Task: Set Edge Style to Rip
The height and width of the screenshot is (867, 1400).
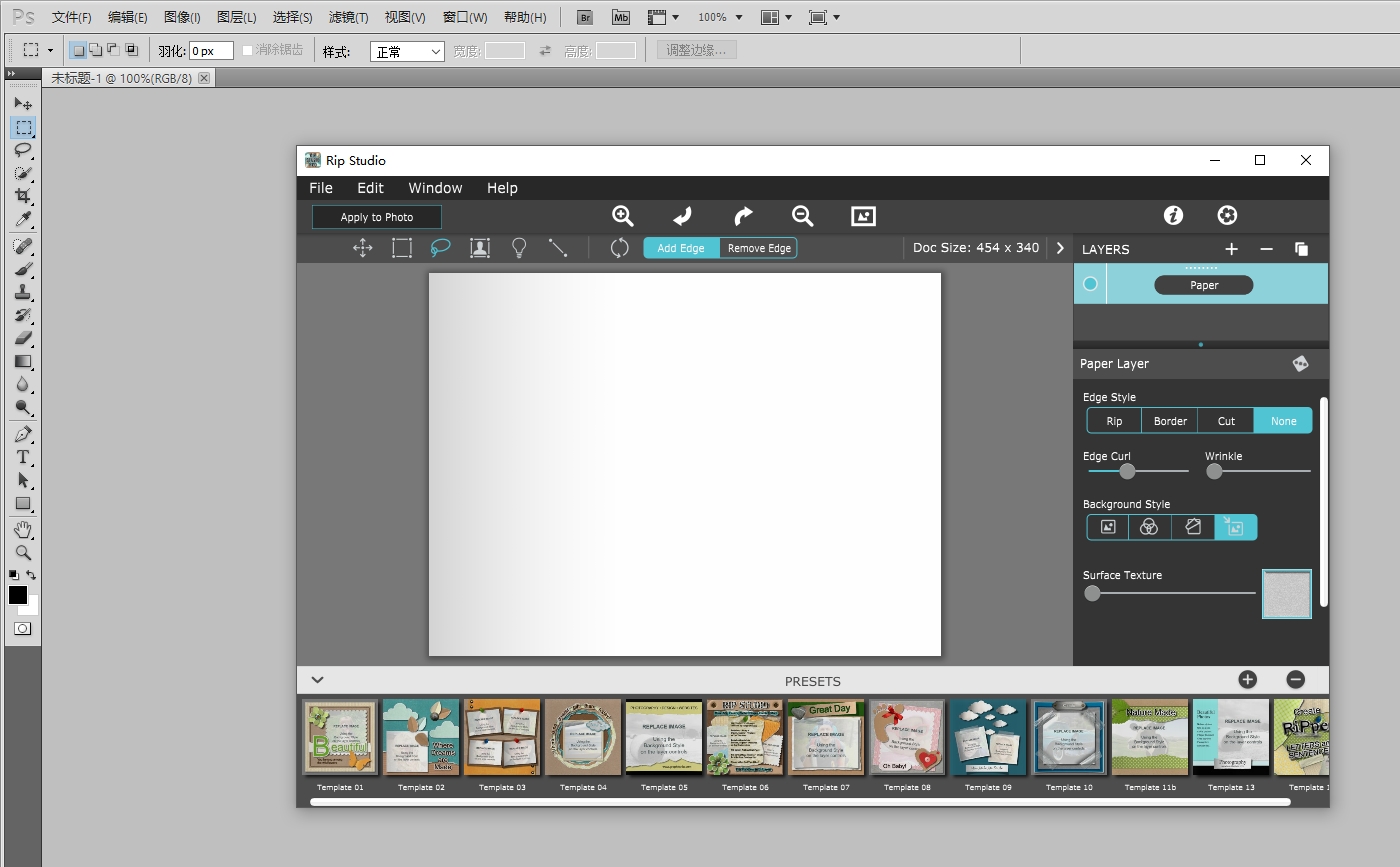Action: [x=1114, y=421]
